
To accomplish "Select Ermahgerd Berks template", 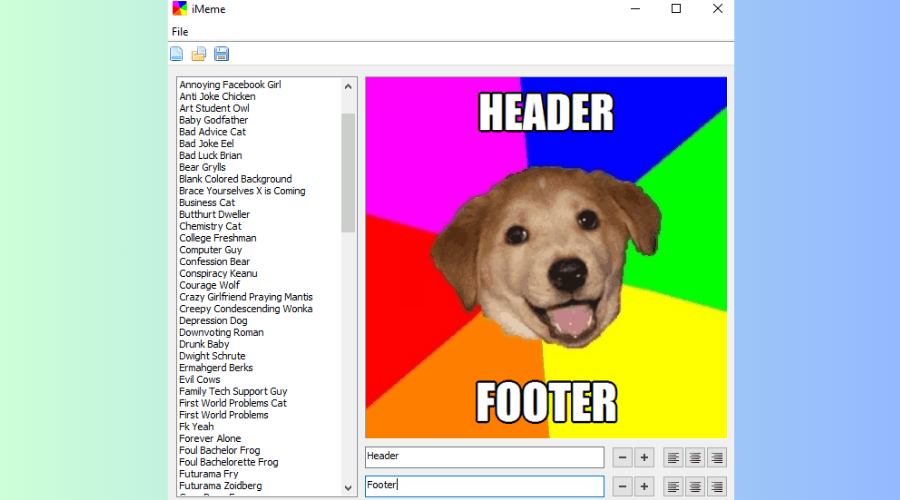I will pyautogui.click(x=216, y=367).
